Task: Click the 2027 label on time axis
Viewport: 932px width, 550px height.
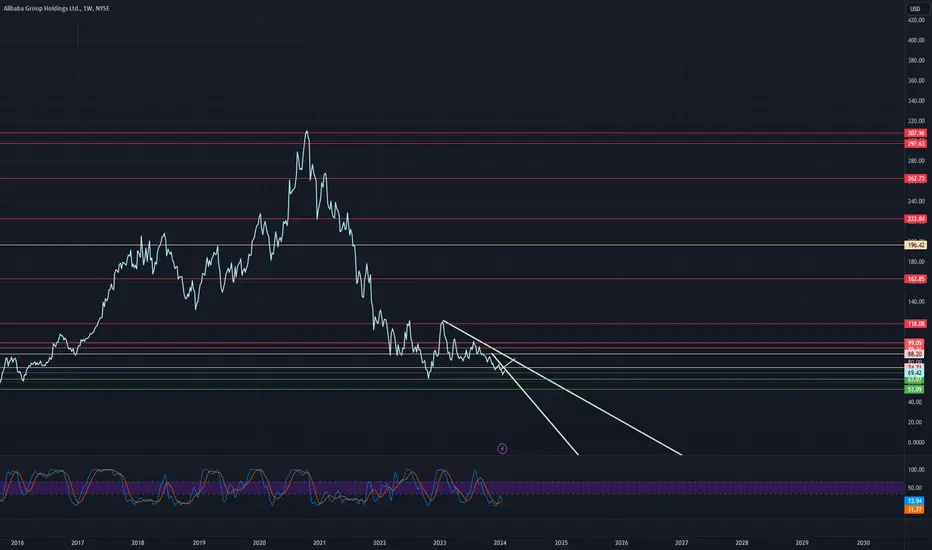Action: 682,543
